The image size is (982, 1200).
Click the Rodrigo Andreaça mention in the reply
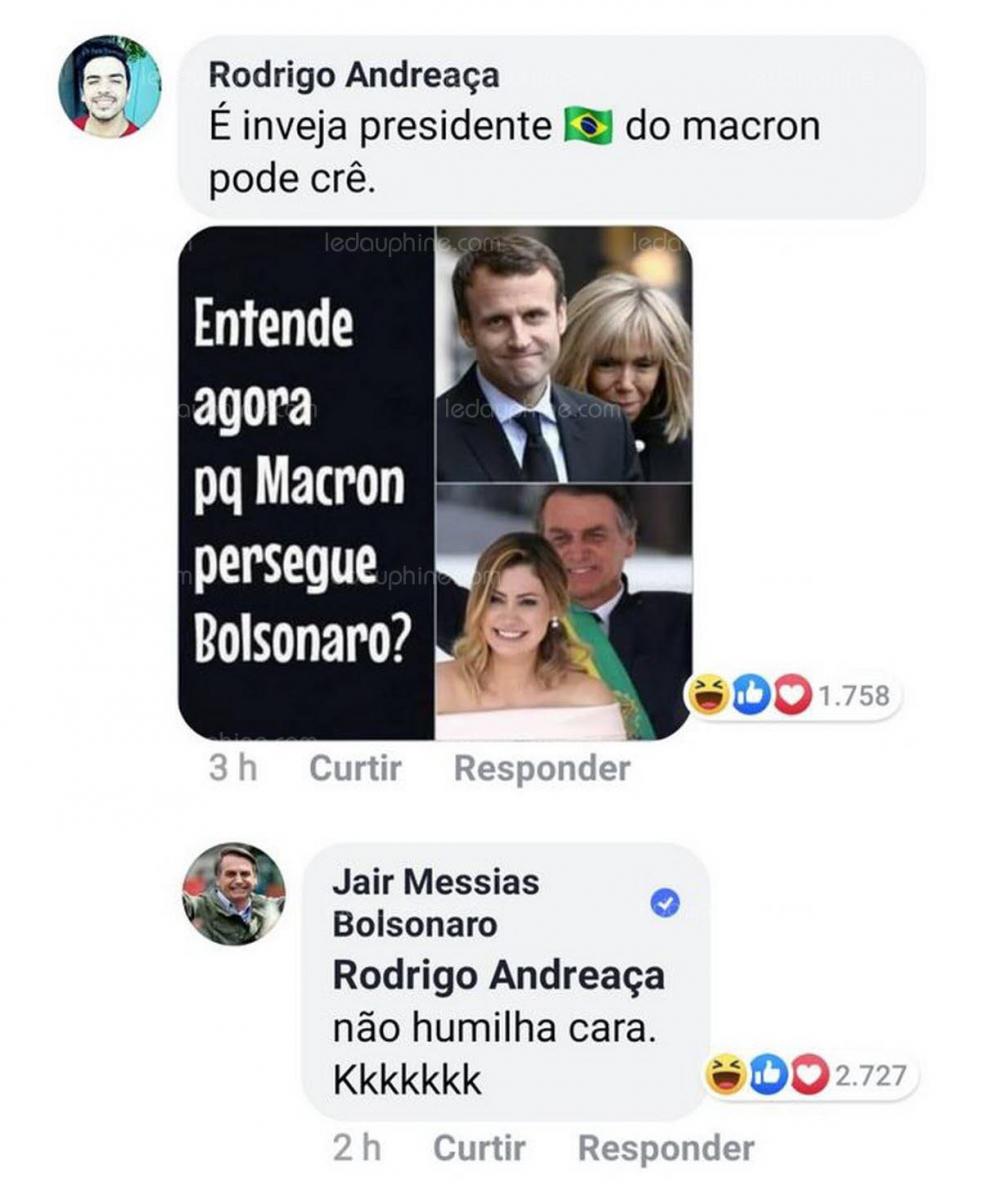point(498,976)
